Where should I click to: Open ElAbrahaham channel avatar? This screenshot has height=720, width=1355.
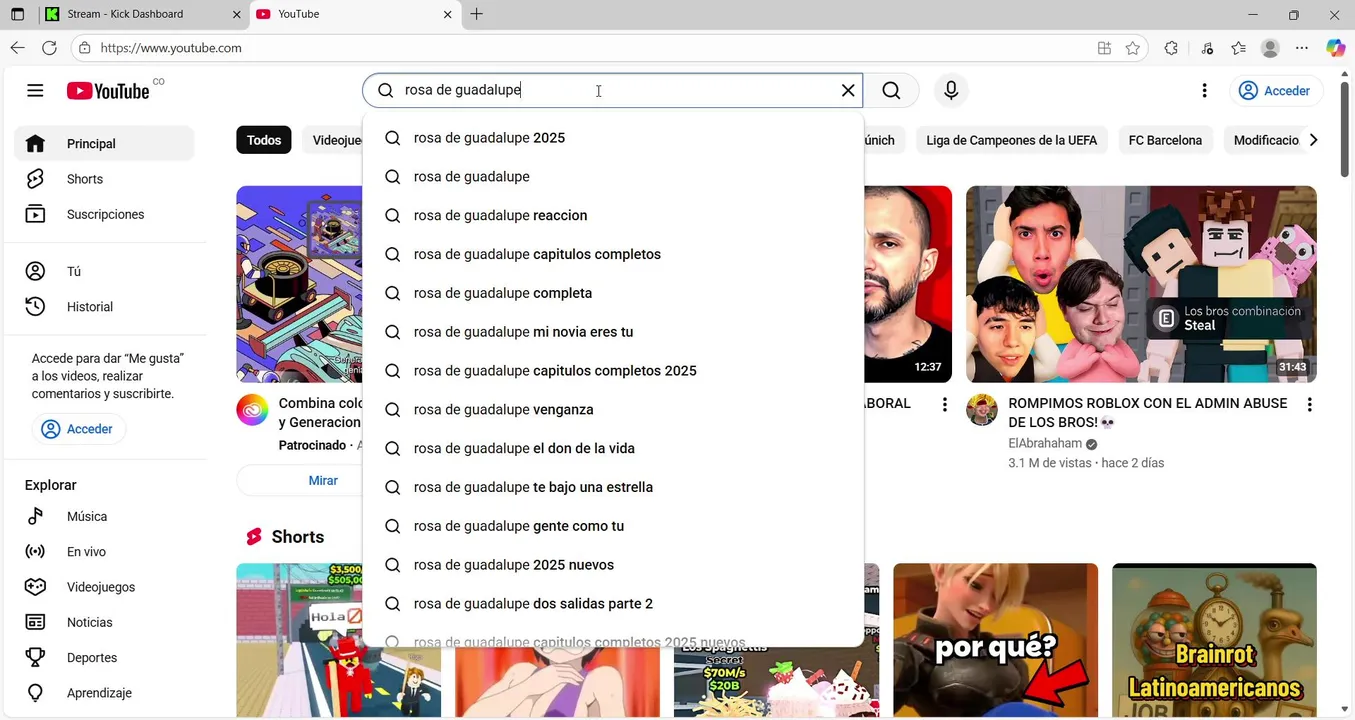(x=982, y=410)
